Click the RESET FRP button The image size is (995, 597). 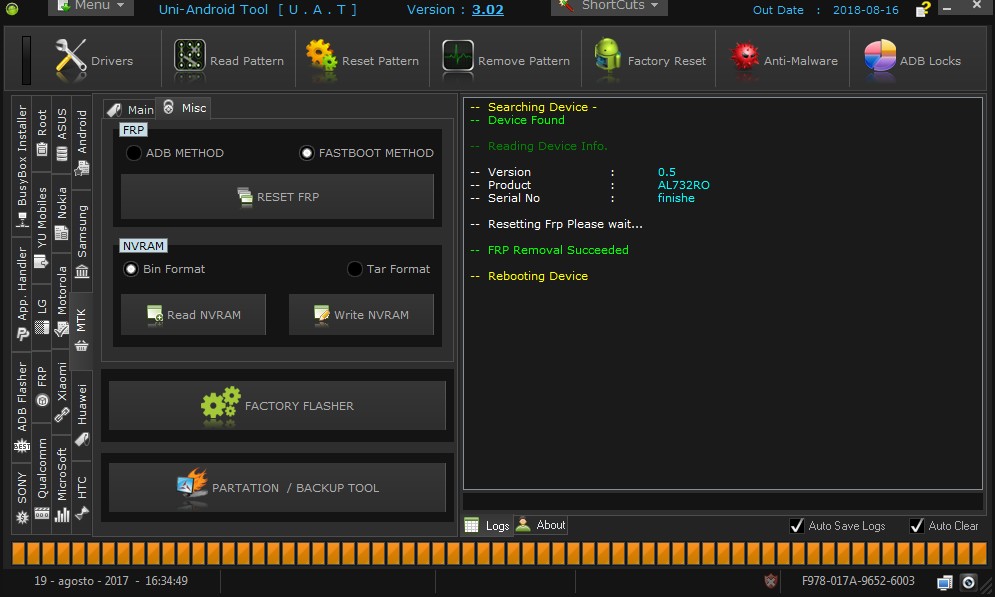coord(277,197)
